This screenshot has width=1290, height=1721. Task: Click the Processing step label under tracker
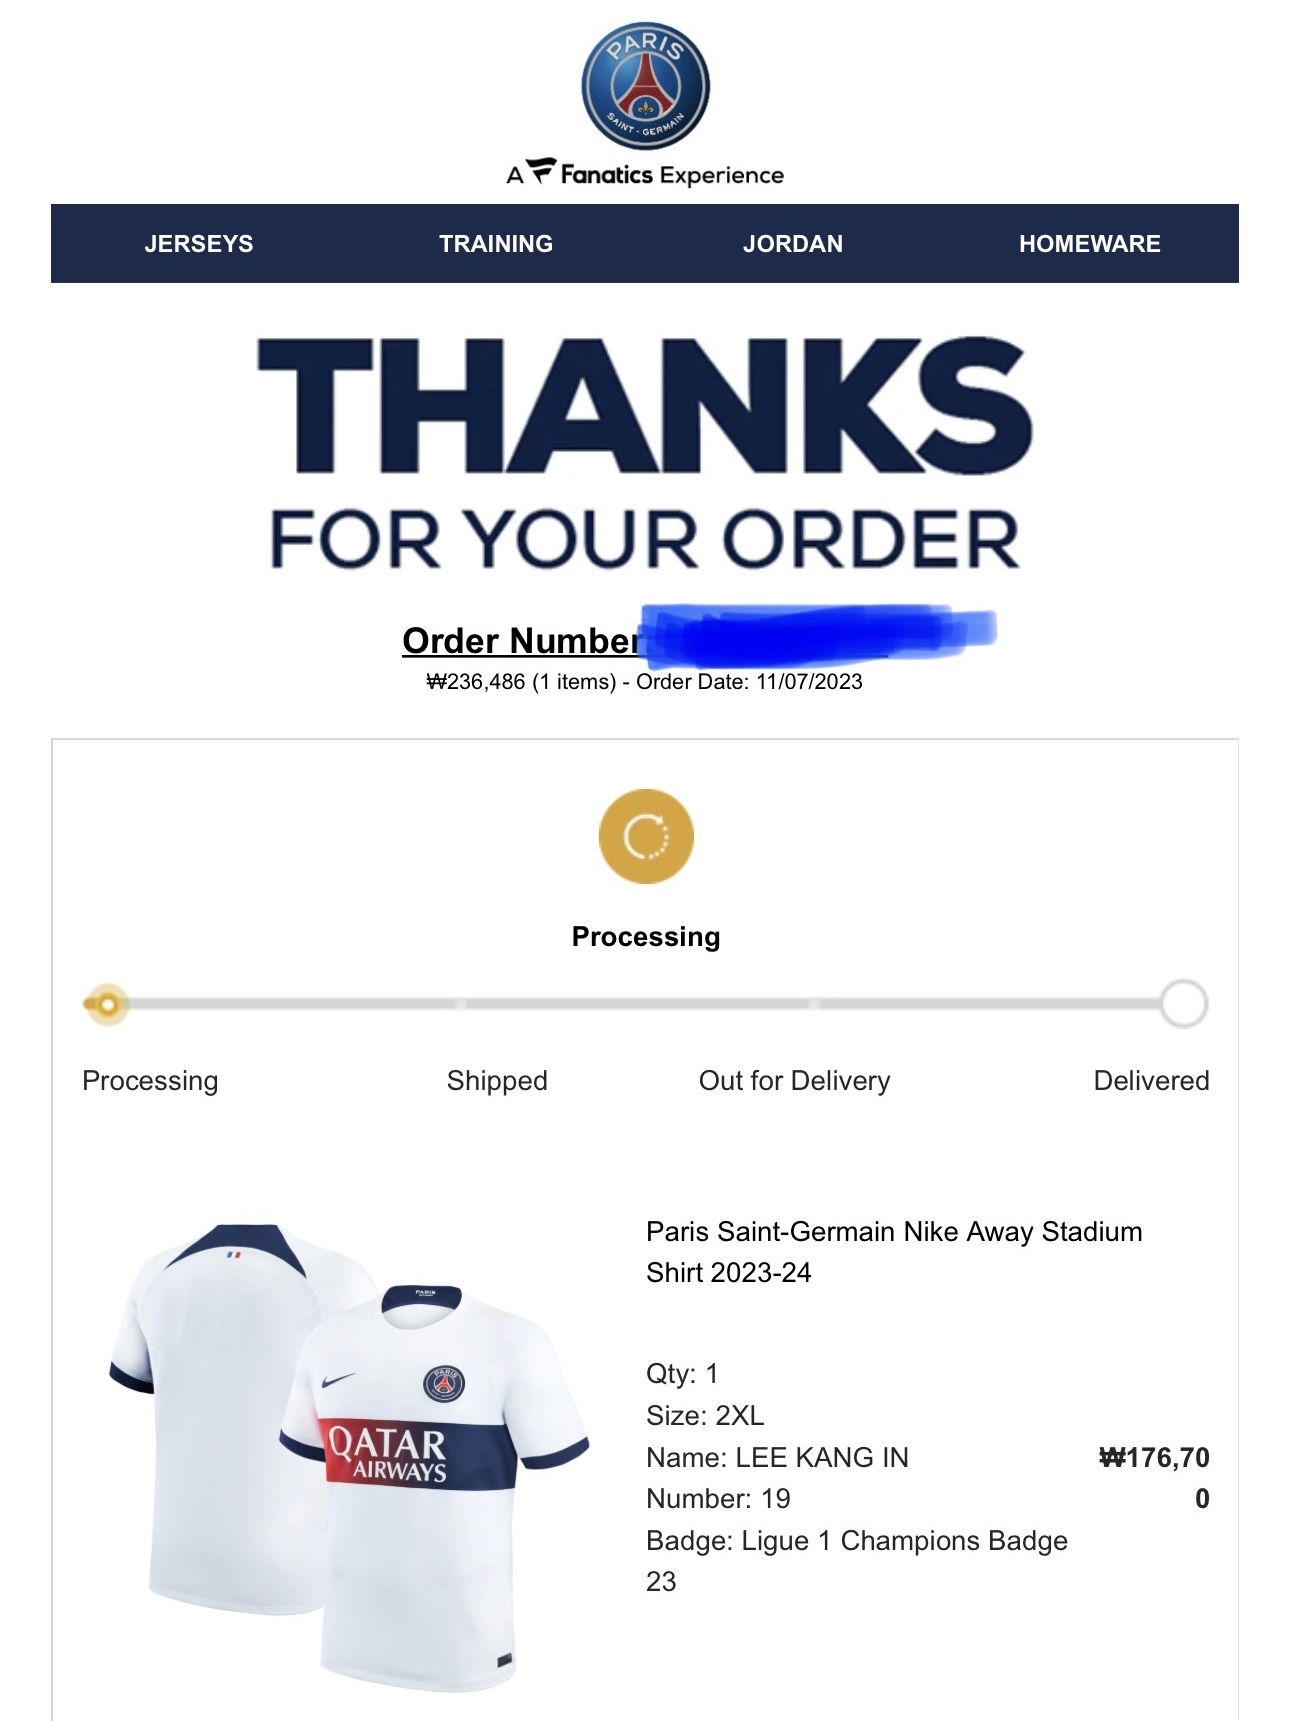click(x=150, y=1081)
